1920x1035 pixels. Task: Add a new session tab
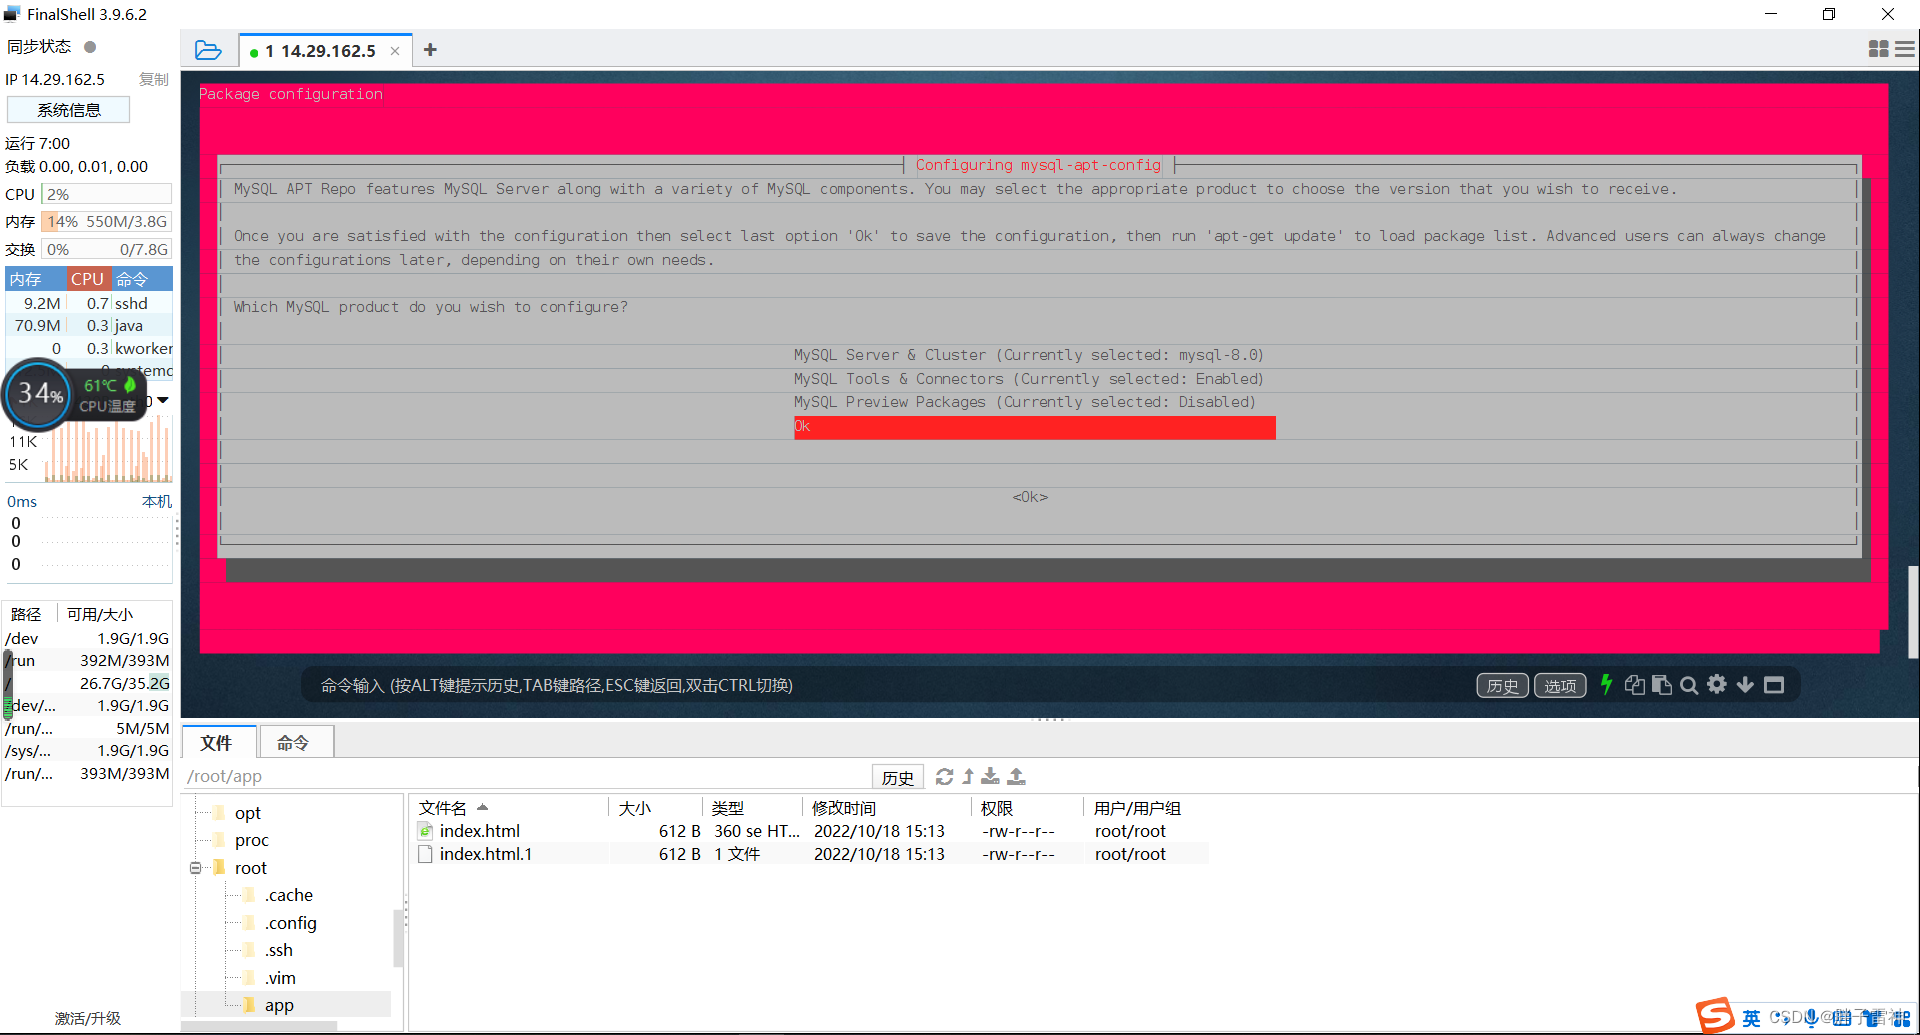coord(430,50)
